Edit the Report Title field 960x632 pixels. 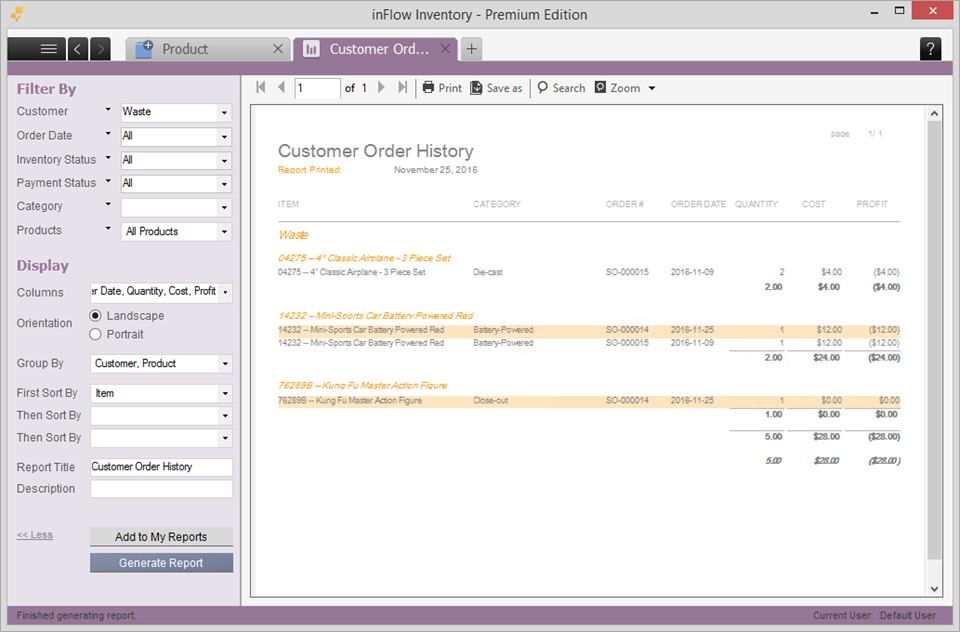(x=161, y=467)
